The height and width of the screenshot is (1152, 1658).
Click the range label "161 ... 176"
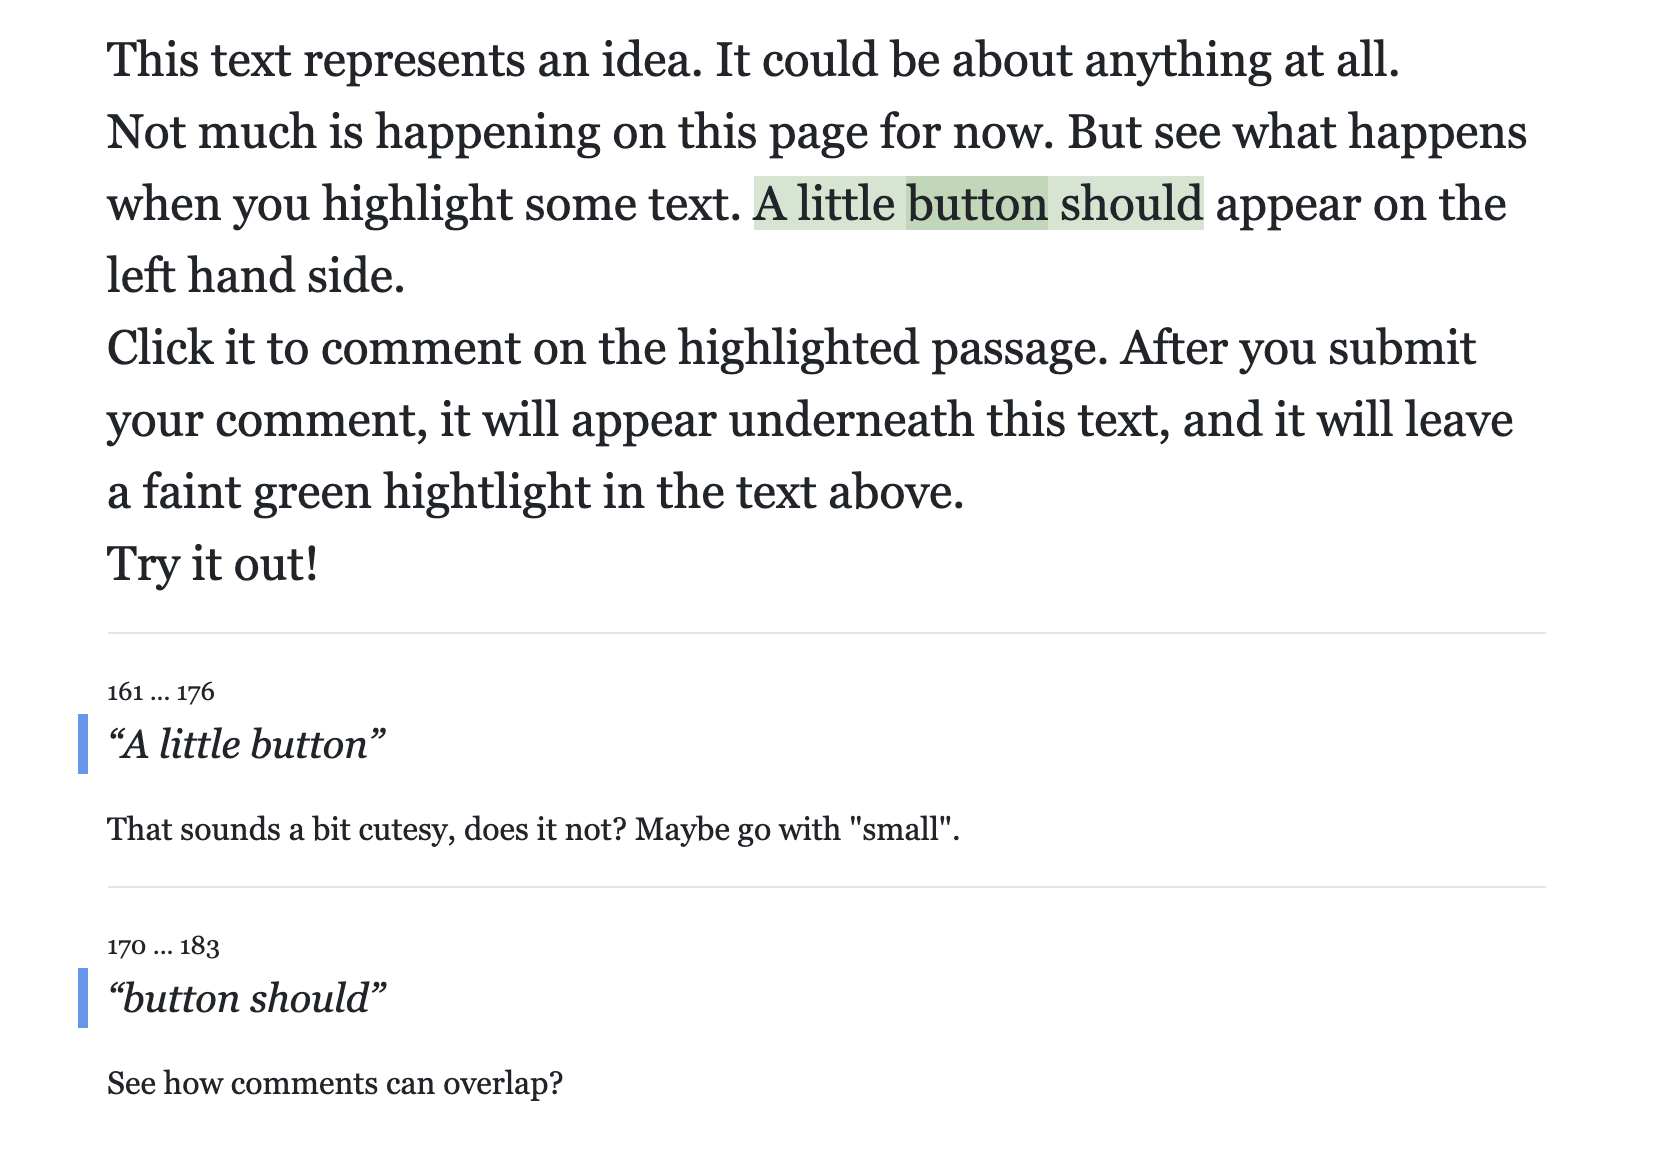[x=161, y=692]
